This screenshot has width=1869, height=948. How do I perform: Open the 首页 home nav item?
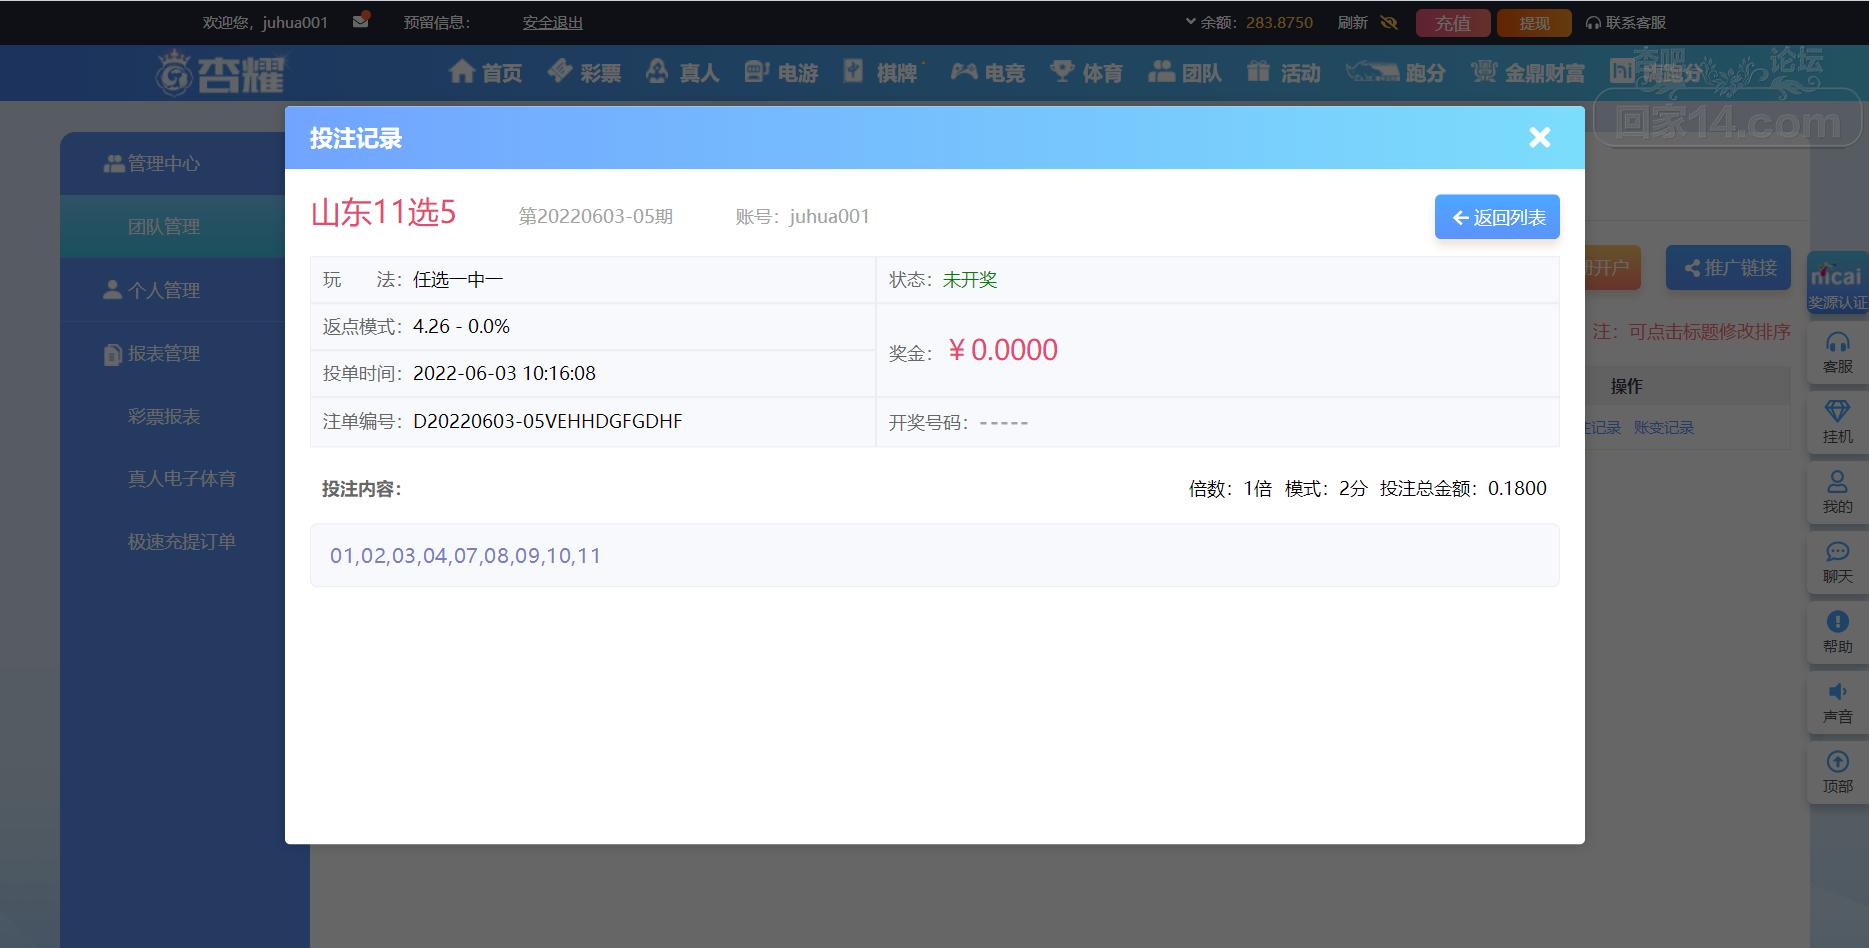click(x=486, y=72)
